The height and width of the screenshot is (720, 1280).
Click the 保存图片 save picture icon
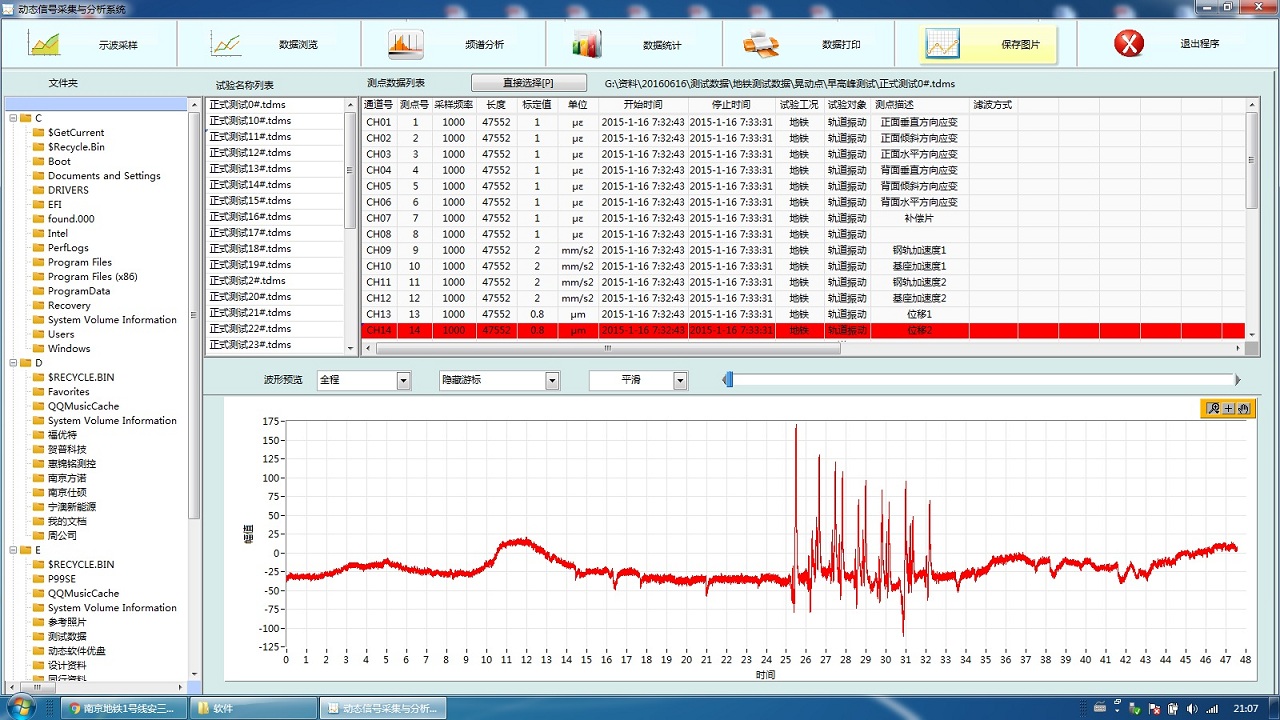(x=942, y=44)
